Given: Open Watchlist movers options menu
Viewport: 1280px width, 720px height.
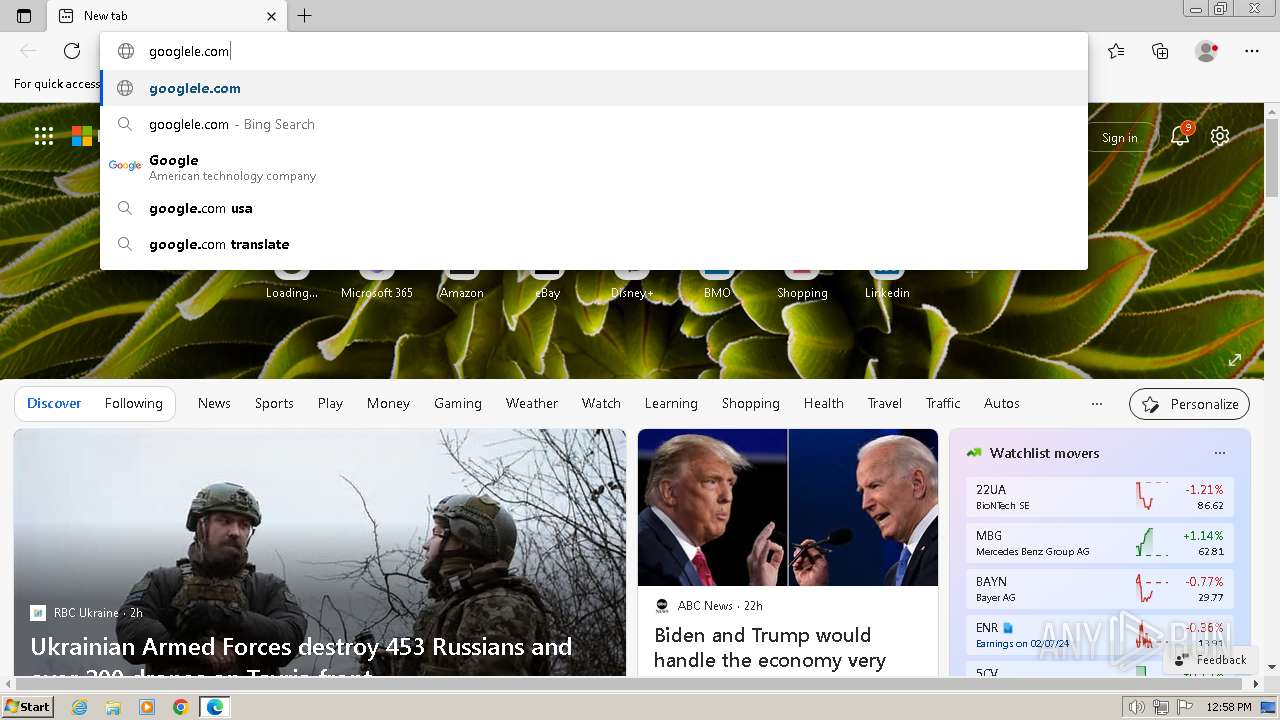Looking at the screenshot, I should [1220, 453].
